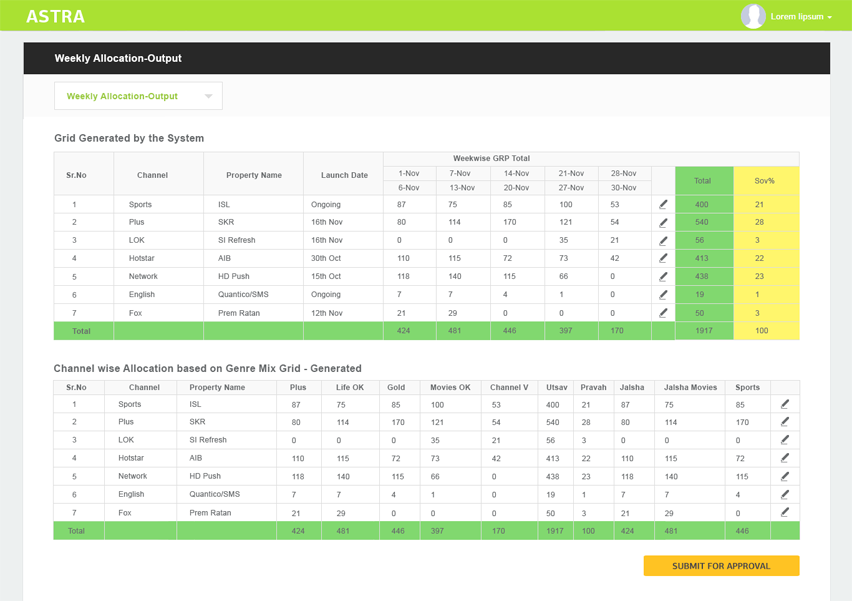Edit HD Push row in Genre Mix grid
This screenshot has height=601, width=852.
pyautogui.click(x=785, y=477)
